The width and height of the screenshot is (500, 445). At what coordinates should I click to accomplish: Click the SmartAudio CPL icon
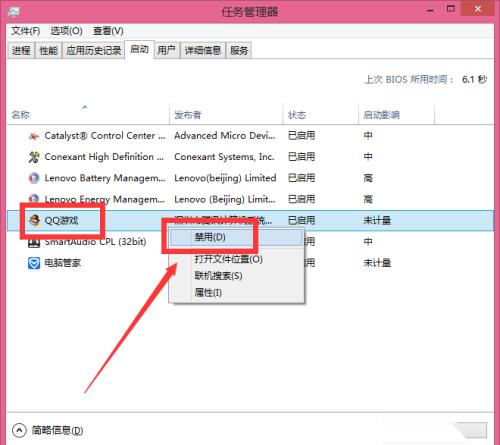[x=34, y=243]
